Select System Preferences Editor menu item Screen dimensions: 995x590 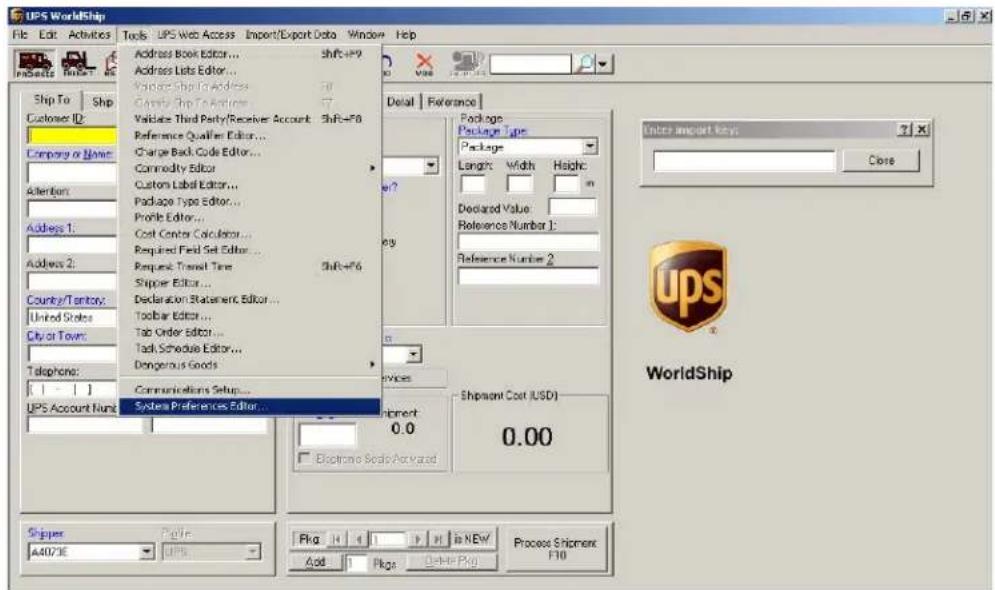tap(250, 406)
